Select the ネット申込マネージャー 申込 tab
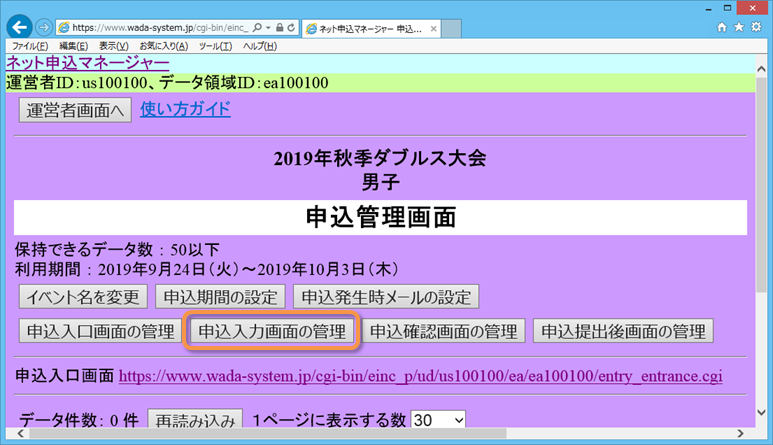This screenshot has height=445, width=773. 370,29
